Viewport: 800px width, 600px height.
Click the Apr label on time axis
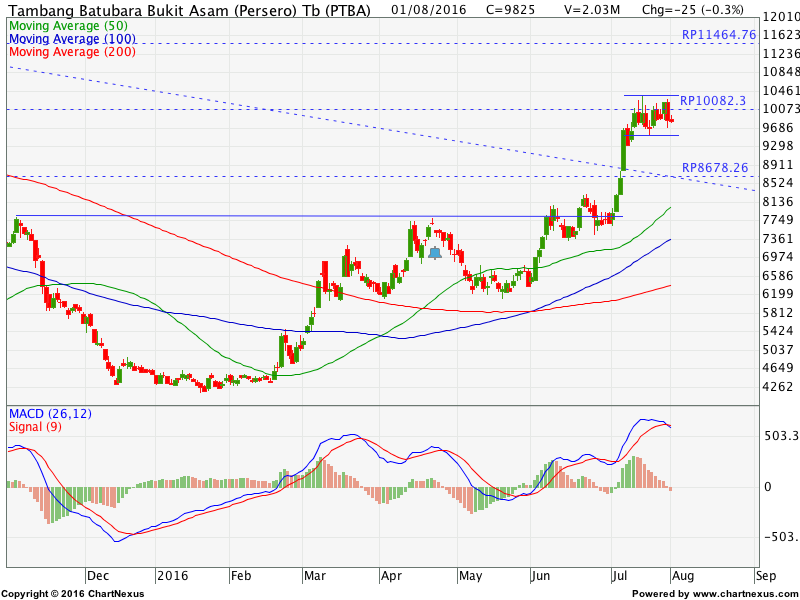pyautogui.click(x=392, y=577)
